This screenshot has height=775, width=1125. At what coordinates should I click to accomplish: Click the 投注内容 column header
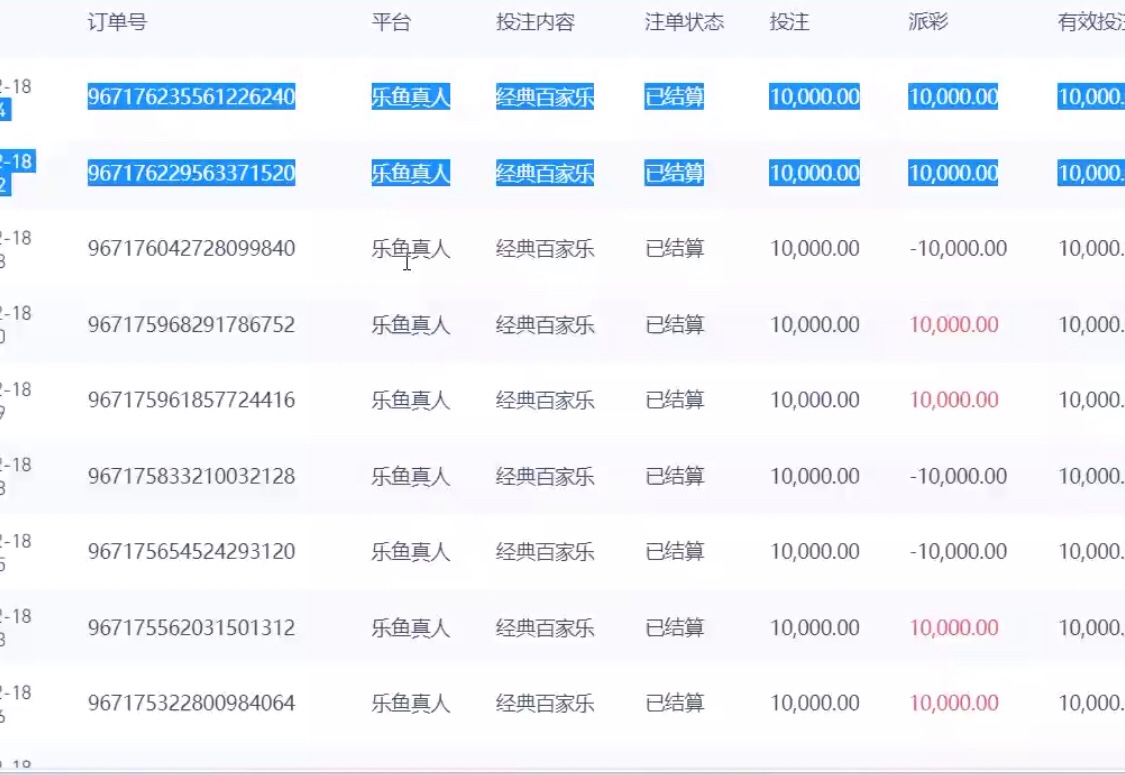535,22
